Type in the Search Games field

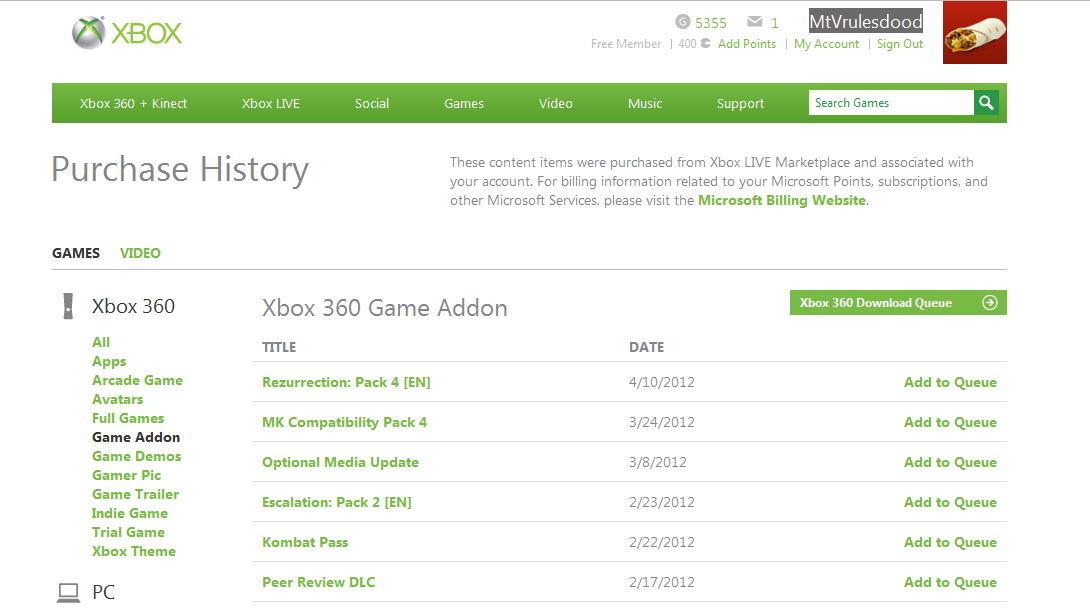click(890, 103)
